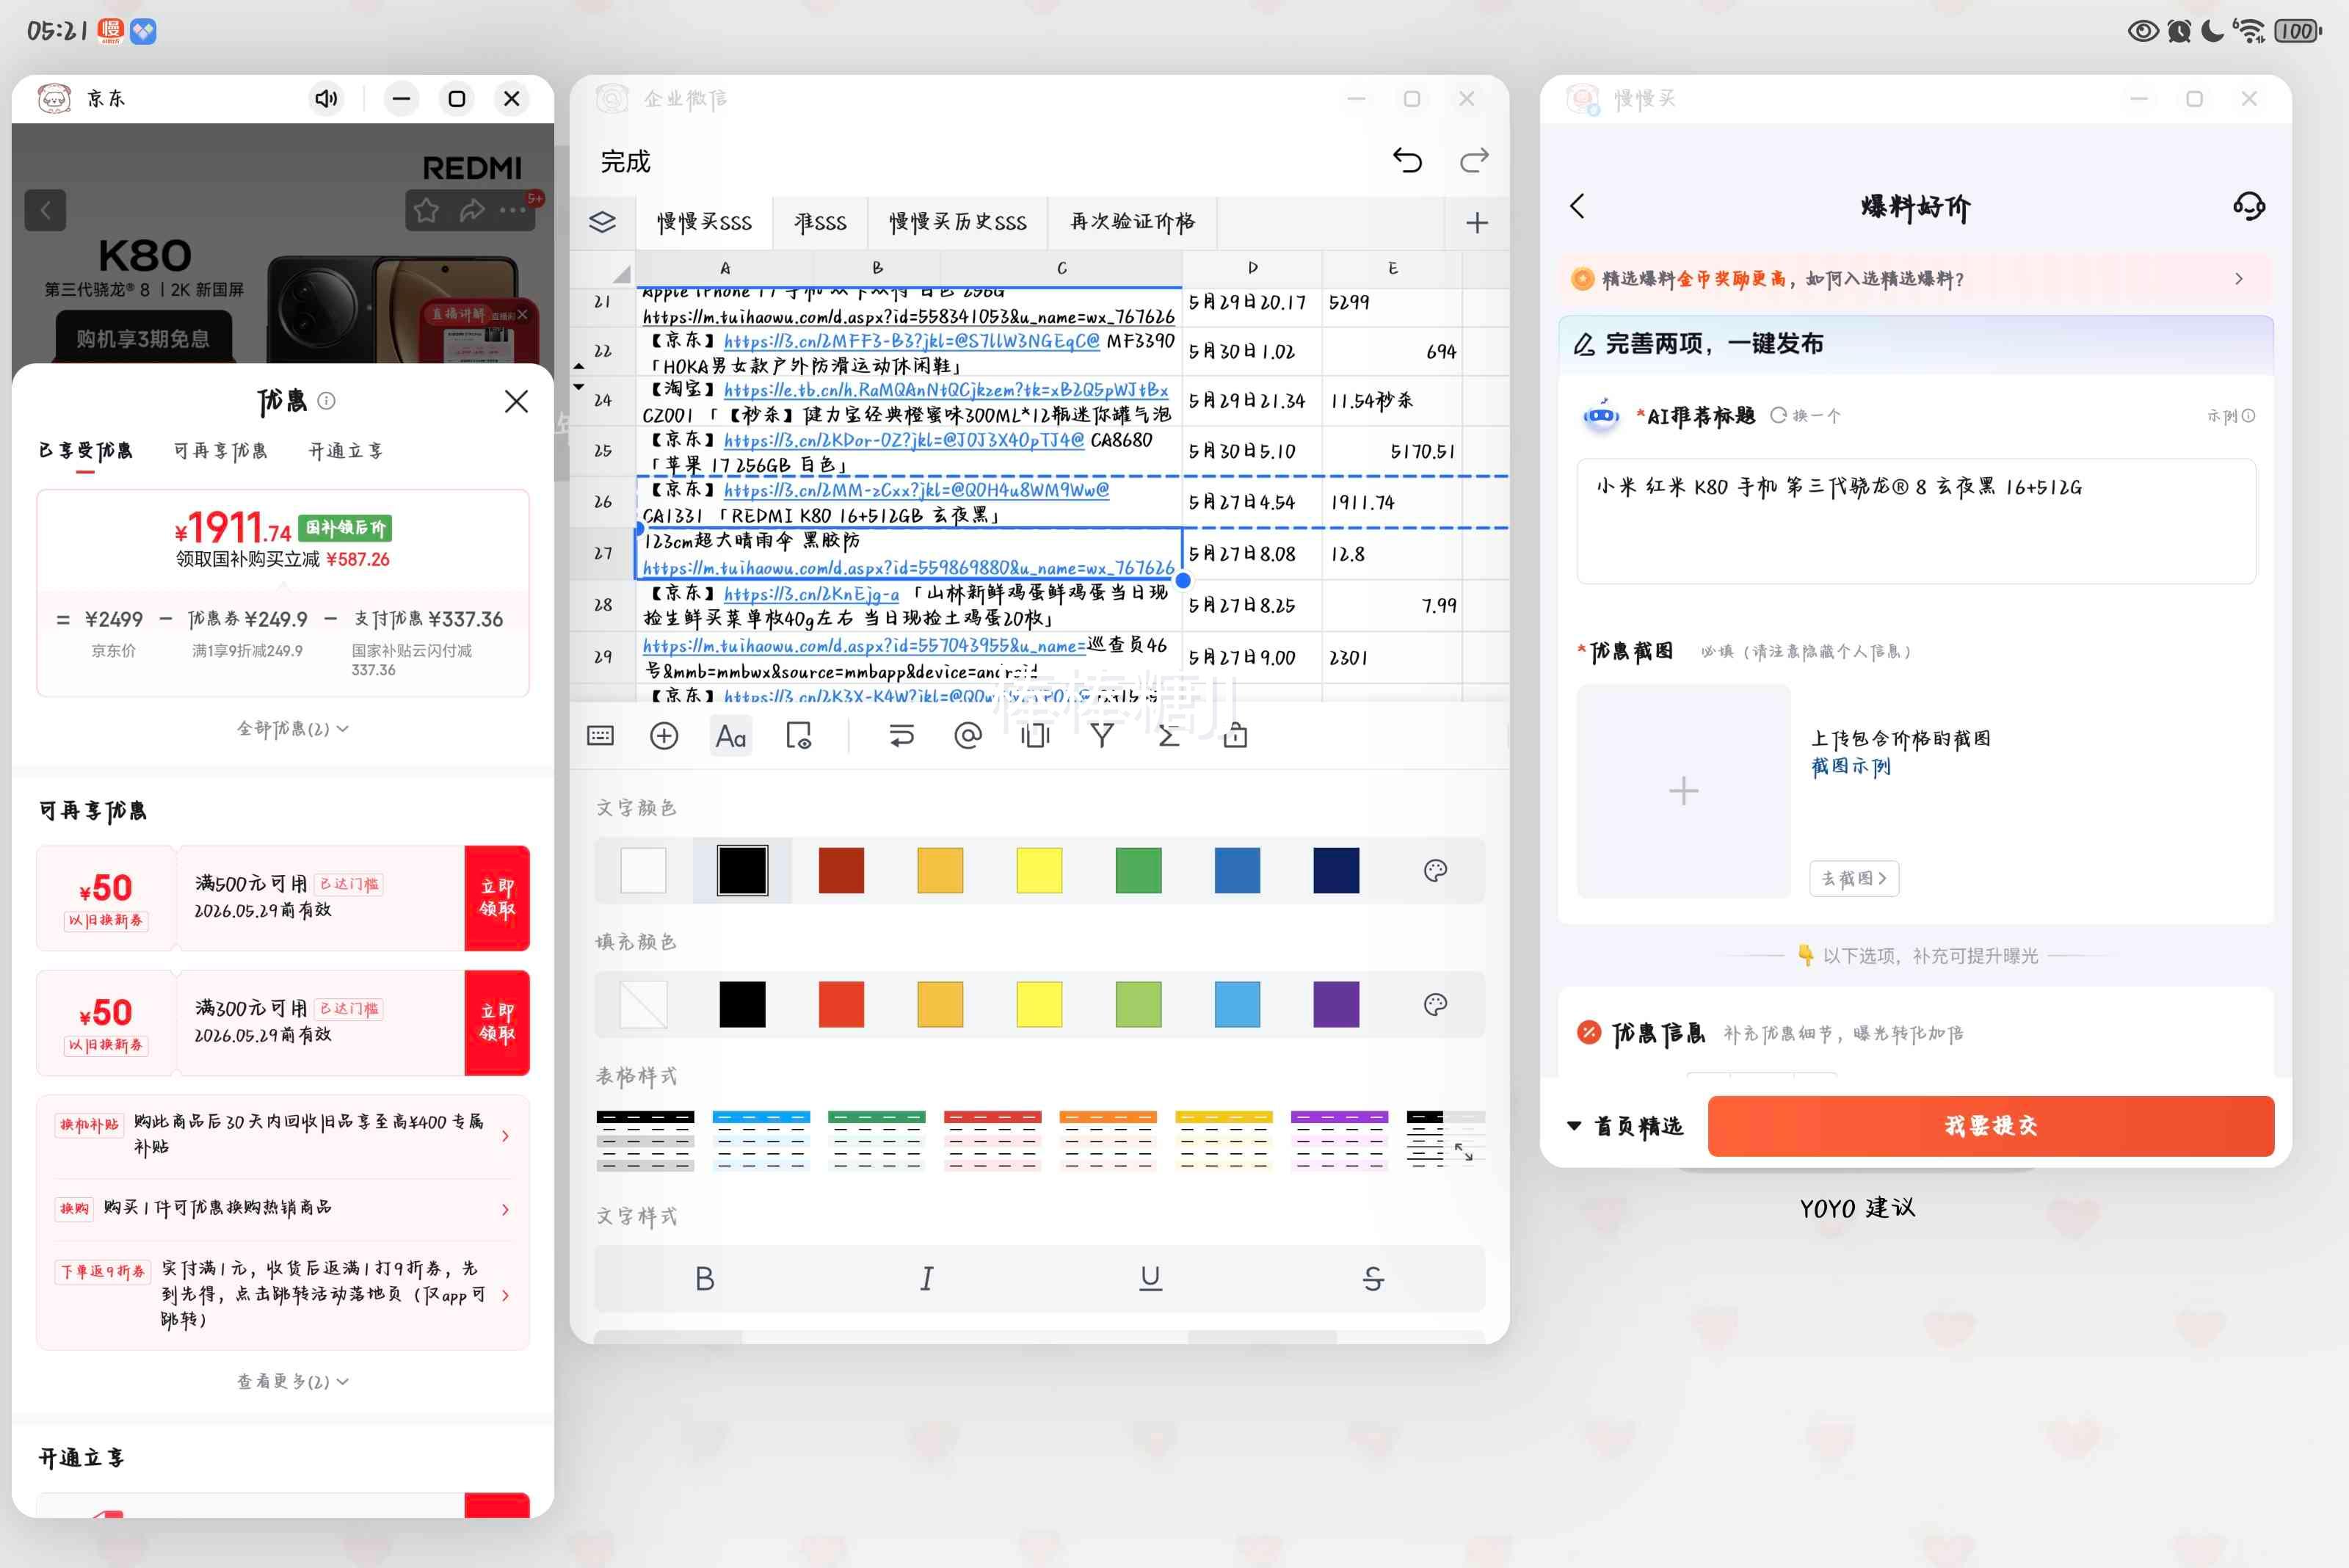Mute sound in the 京东 window title bar
Viewport: 2349px width, 1568px height.
click(x=326, y=98)
